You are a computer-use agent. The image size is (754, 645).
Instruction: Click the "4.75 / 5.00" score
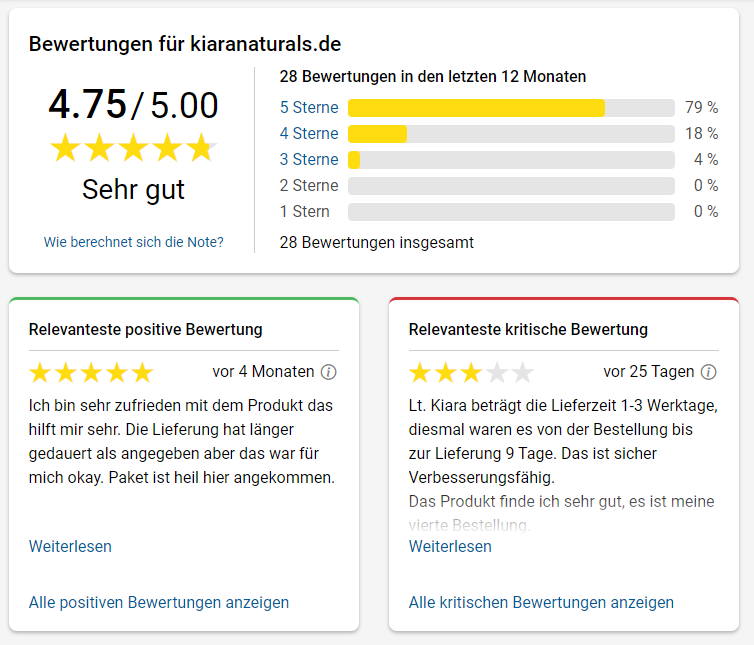point(133,104)
